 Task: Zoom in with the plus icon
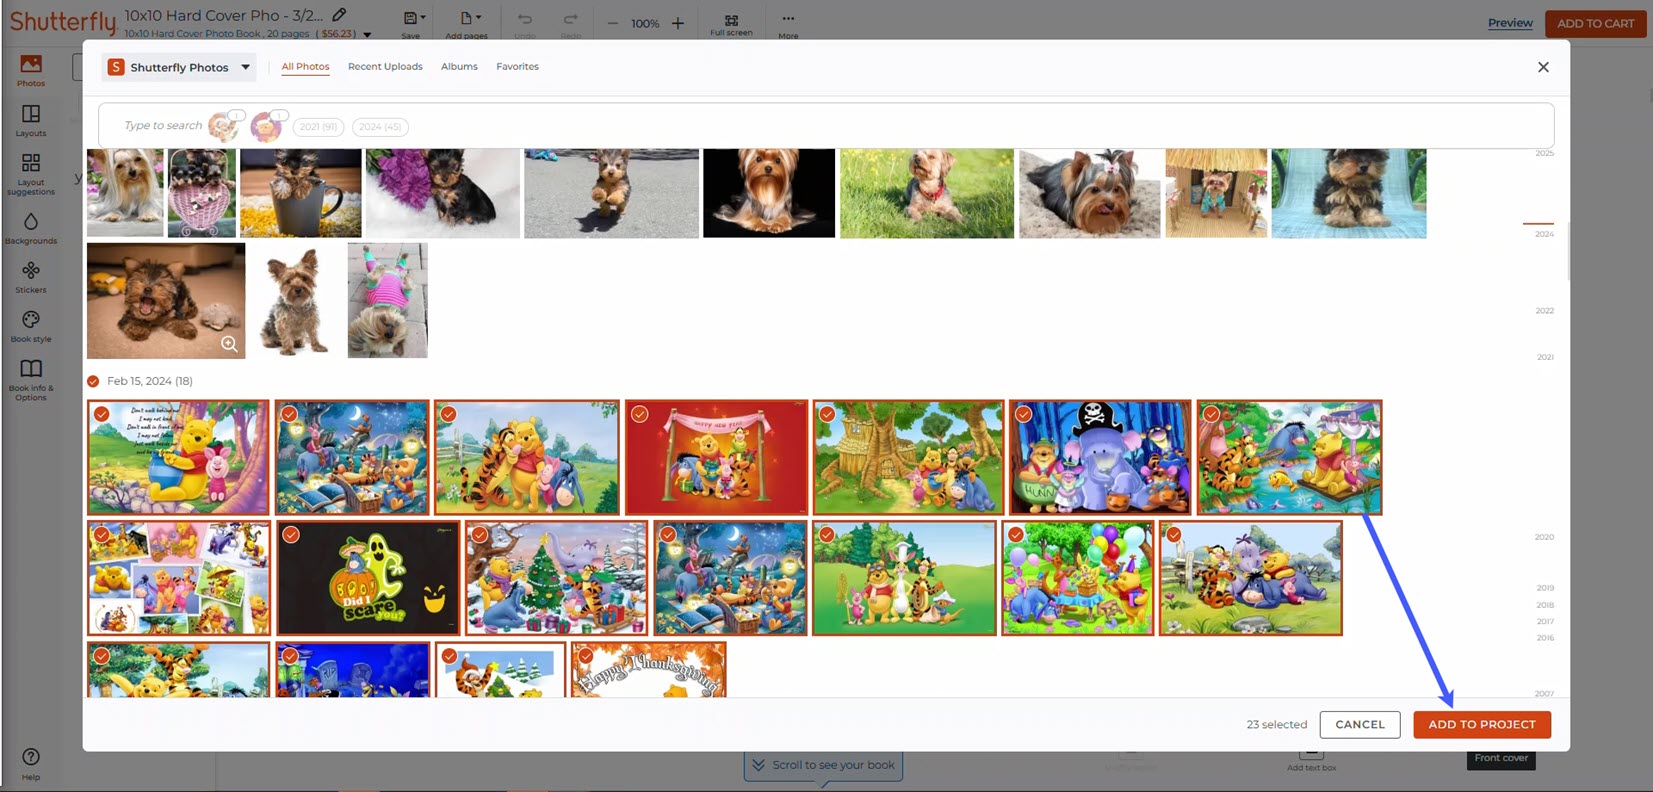(x=678, y=23)
